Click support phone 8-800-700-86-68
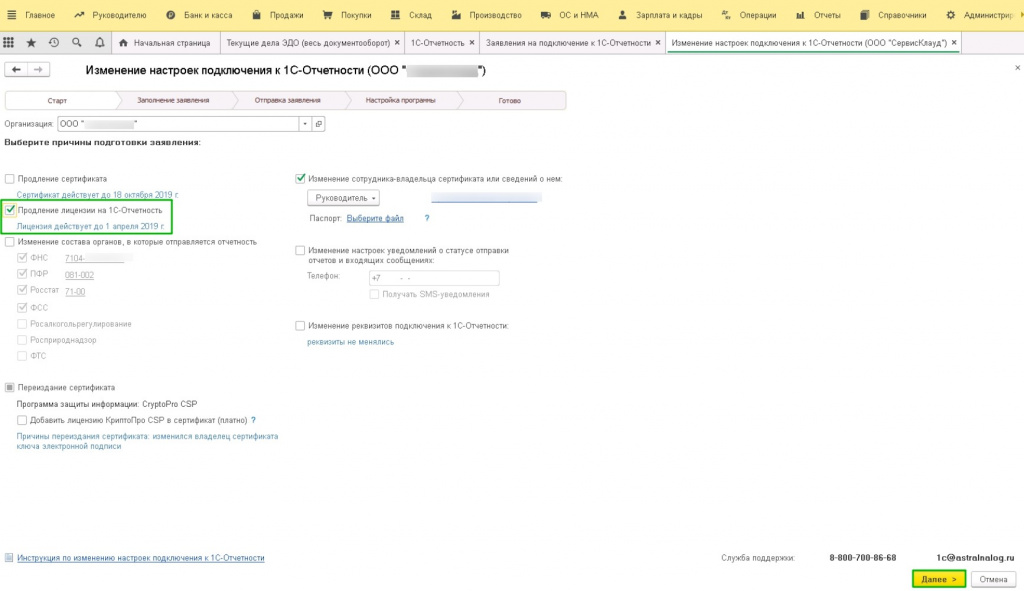Screen dimensions: 1024x591 pyautogui.click(x=863, y=558)
